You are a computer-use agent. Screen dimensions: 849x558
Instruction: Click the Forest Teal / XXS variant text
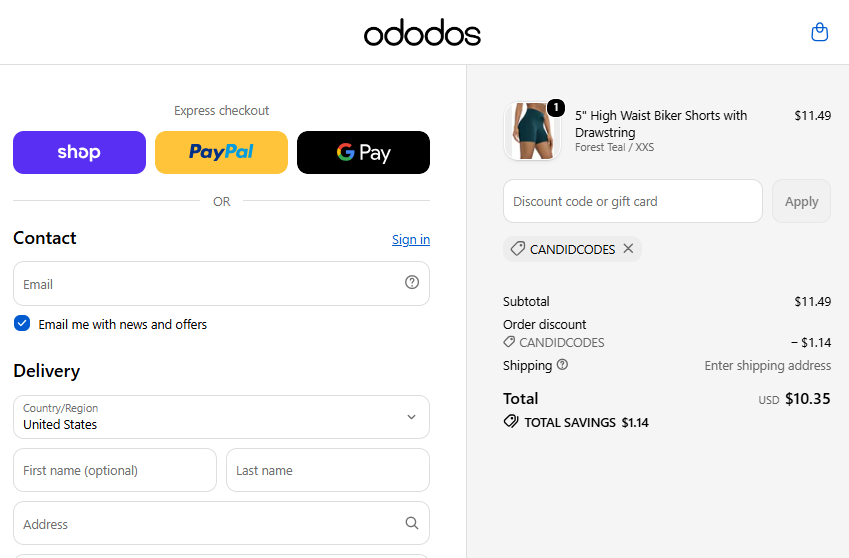pyautogui.click(x=615, y=147)
